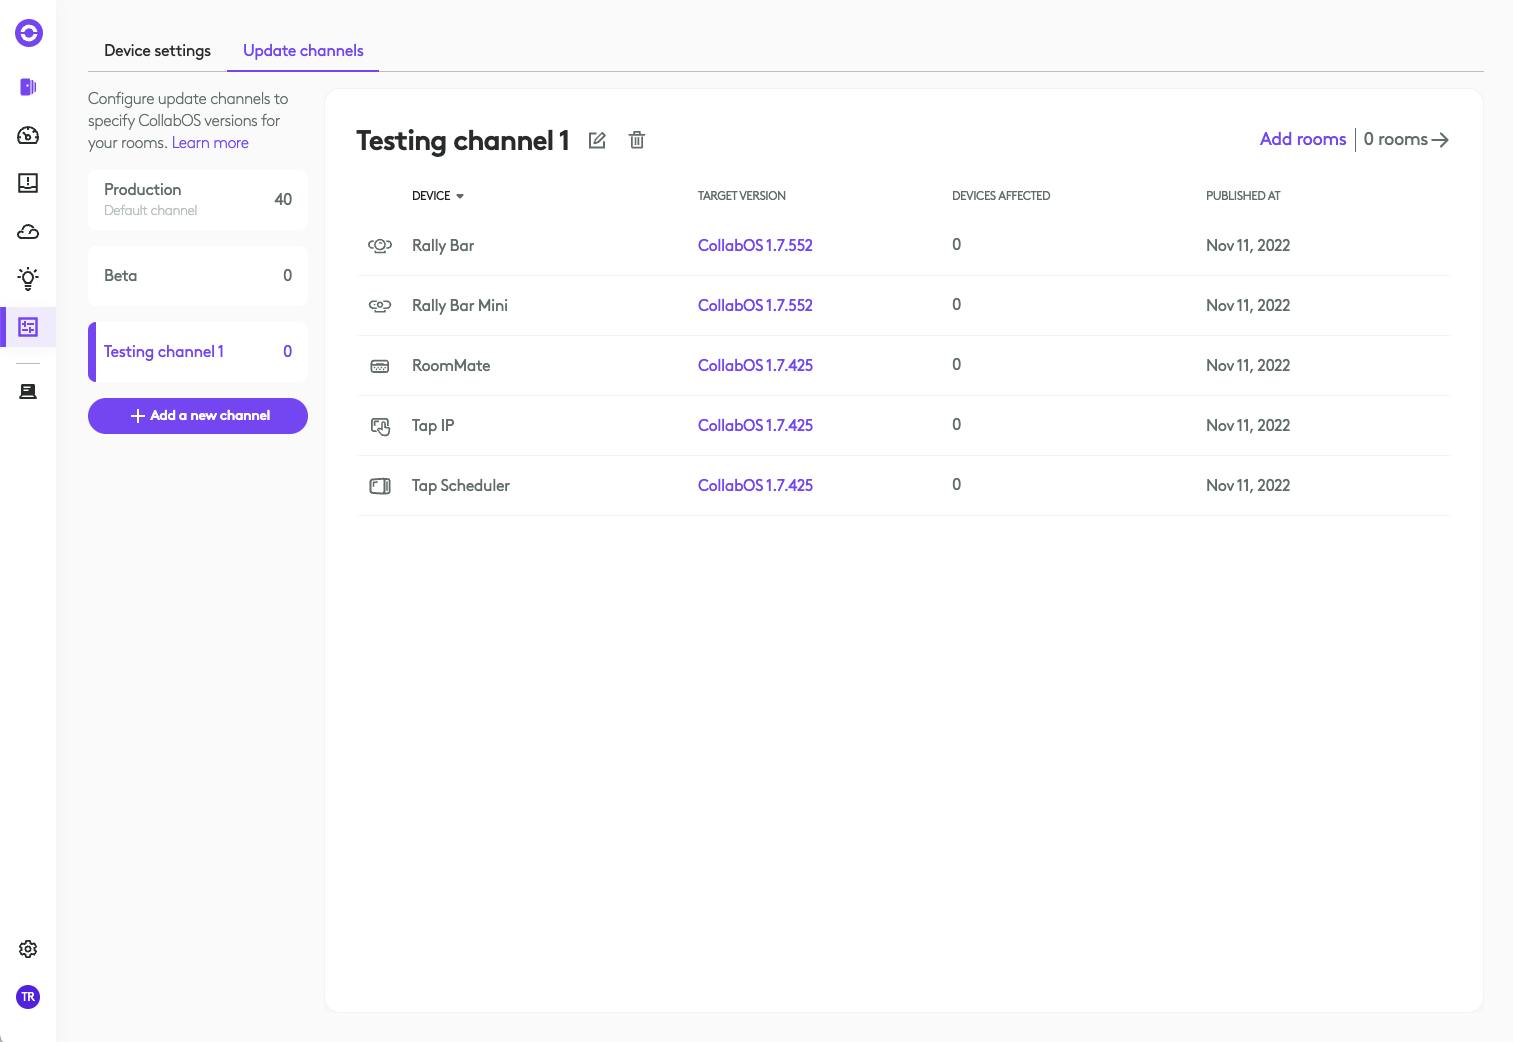Open the alerts exclamation icon in sidebar

point(28,183)
